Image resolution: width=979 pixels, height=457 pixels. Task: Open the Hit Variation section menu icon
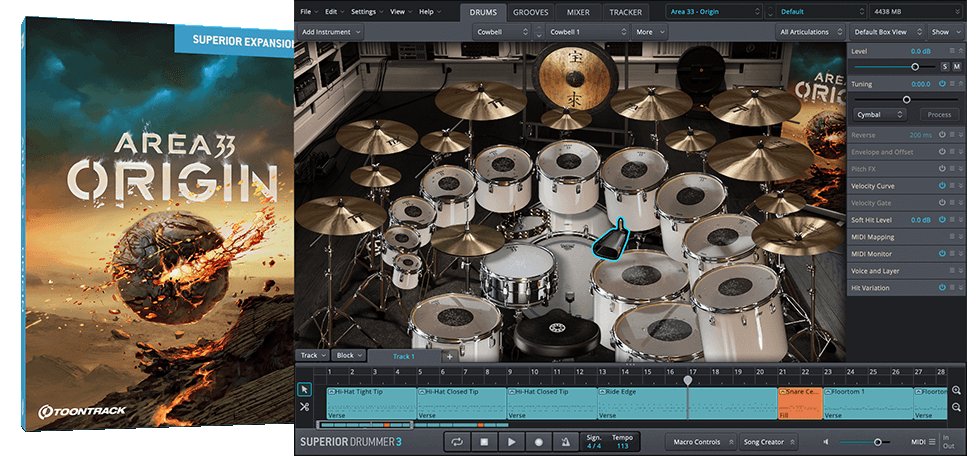(952, 287)
